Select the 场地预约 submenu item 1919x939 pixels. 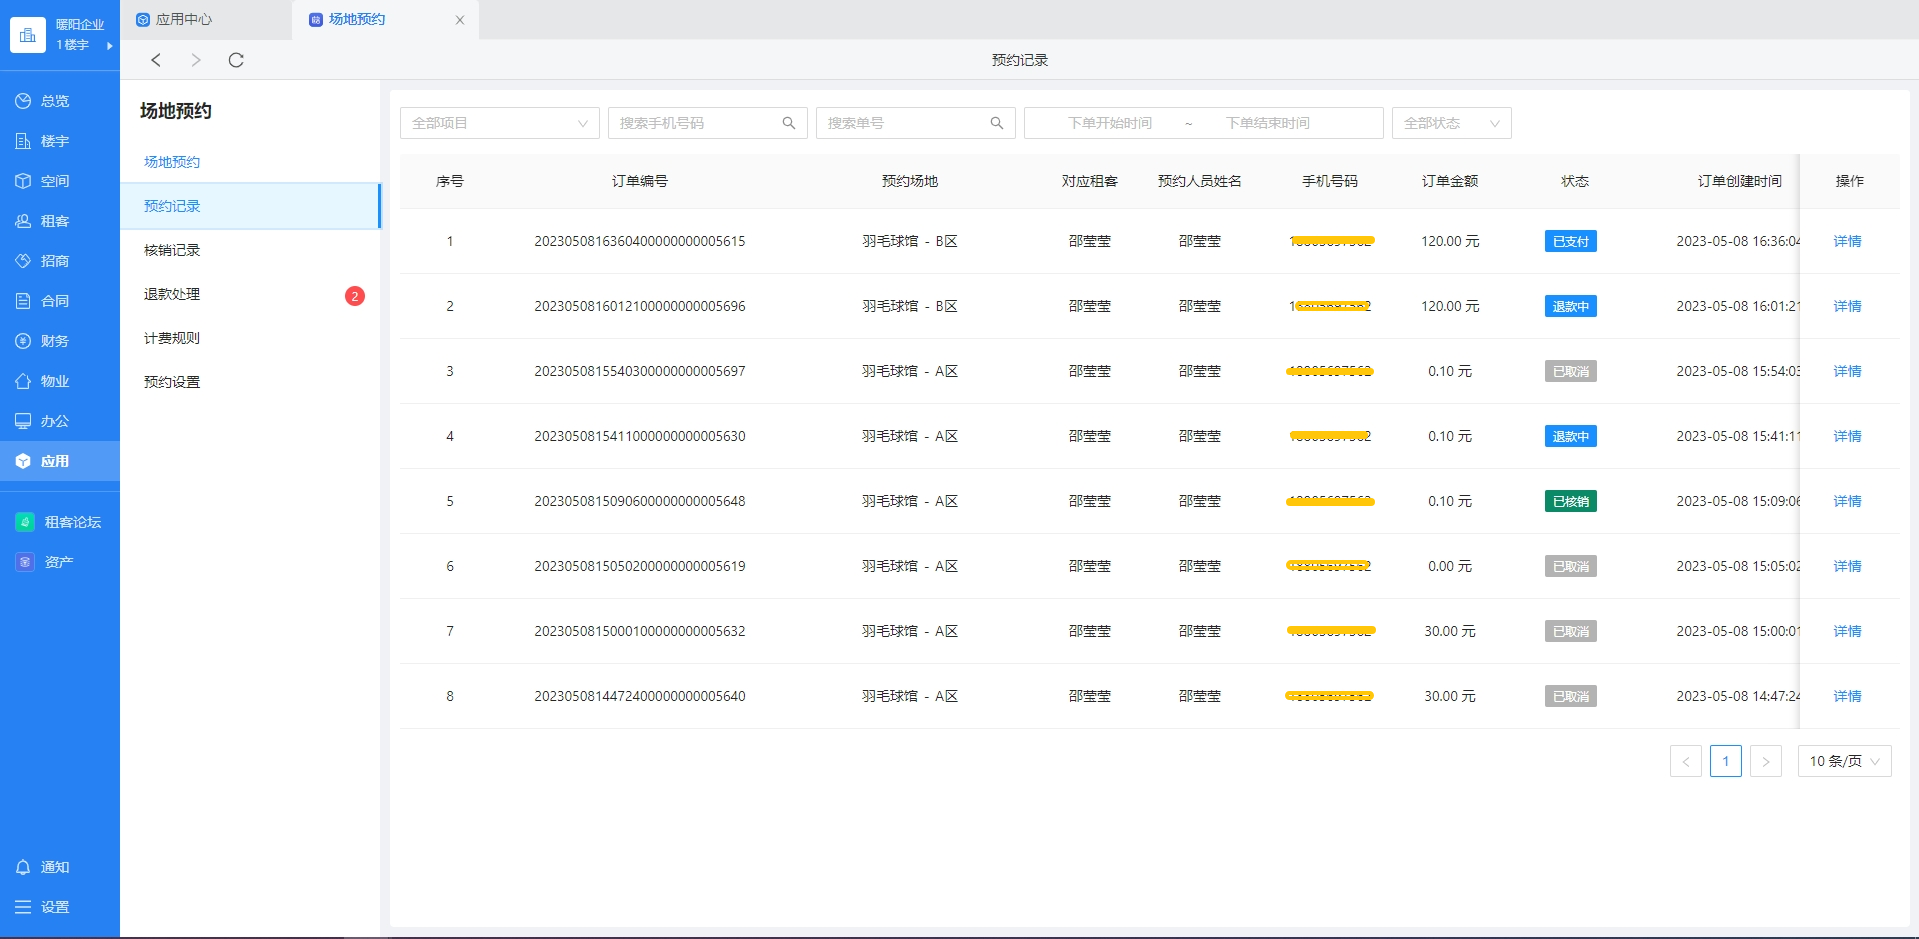(172, 162)
